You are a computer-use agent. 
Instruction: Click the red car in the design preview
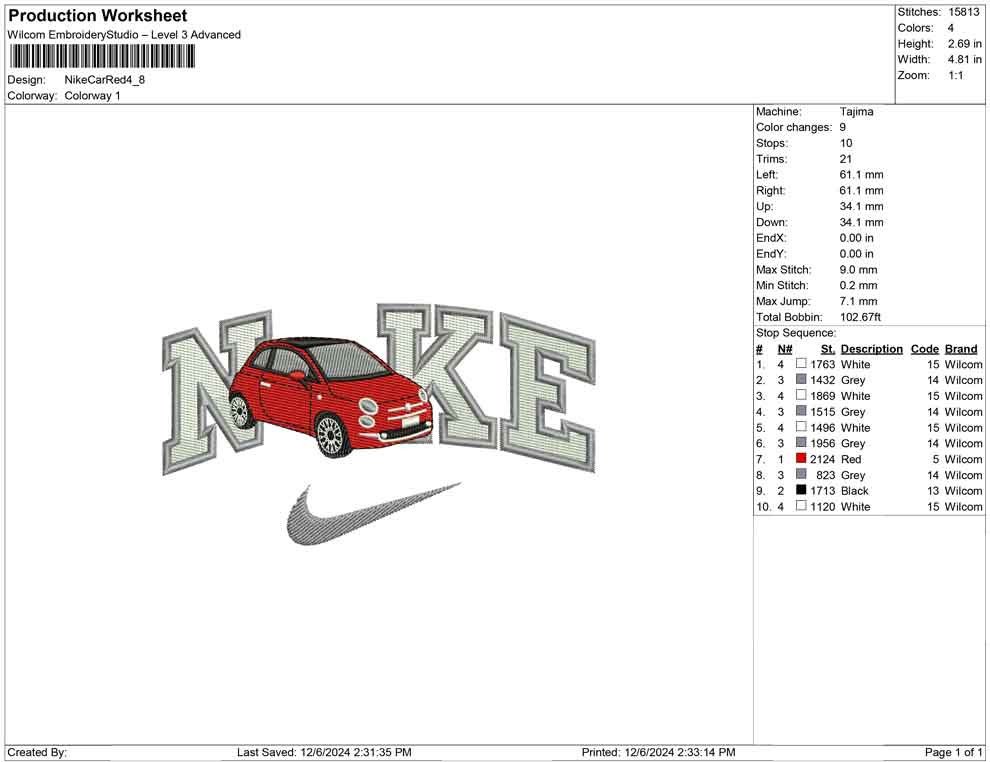click(330, 396)
